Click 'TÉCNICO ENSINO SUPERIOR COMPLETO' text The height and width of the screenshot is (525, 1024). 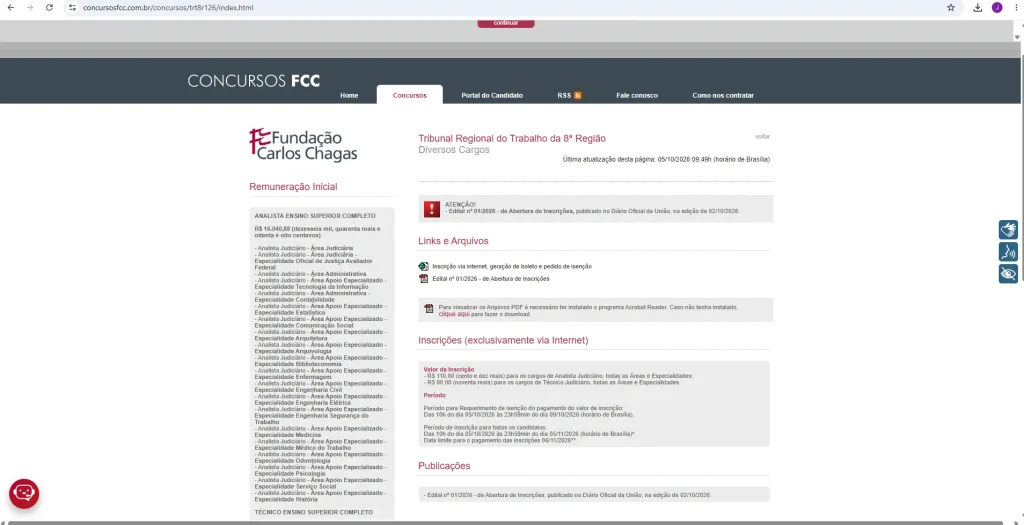click(313, 512)
